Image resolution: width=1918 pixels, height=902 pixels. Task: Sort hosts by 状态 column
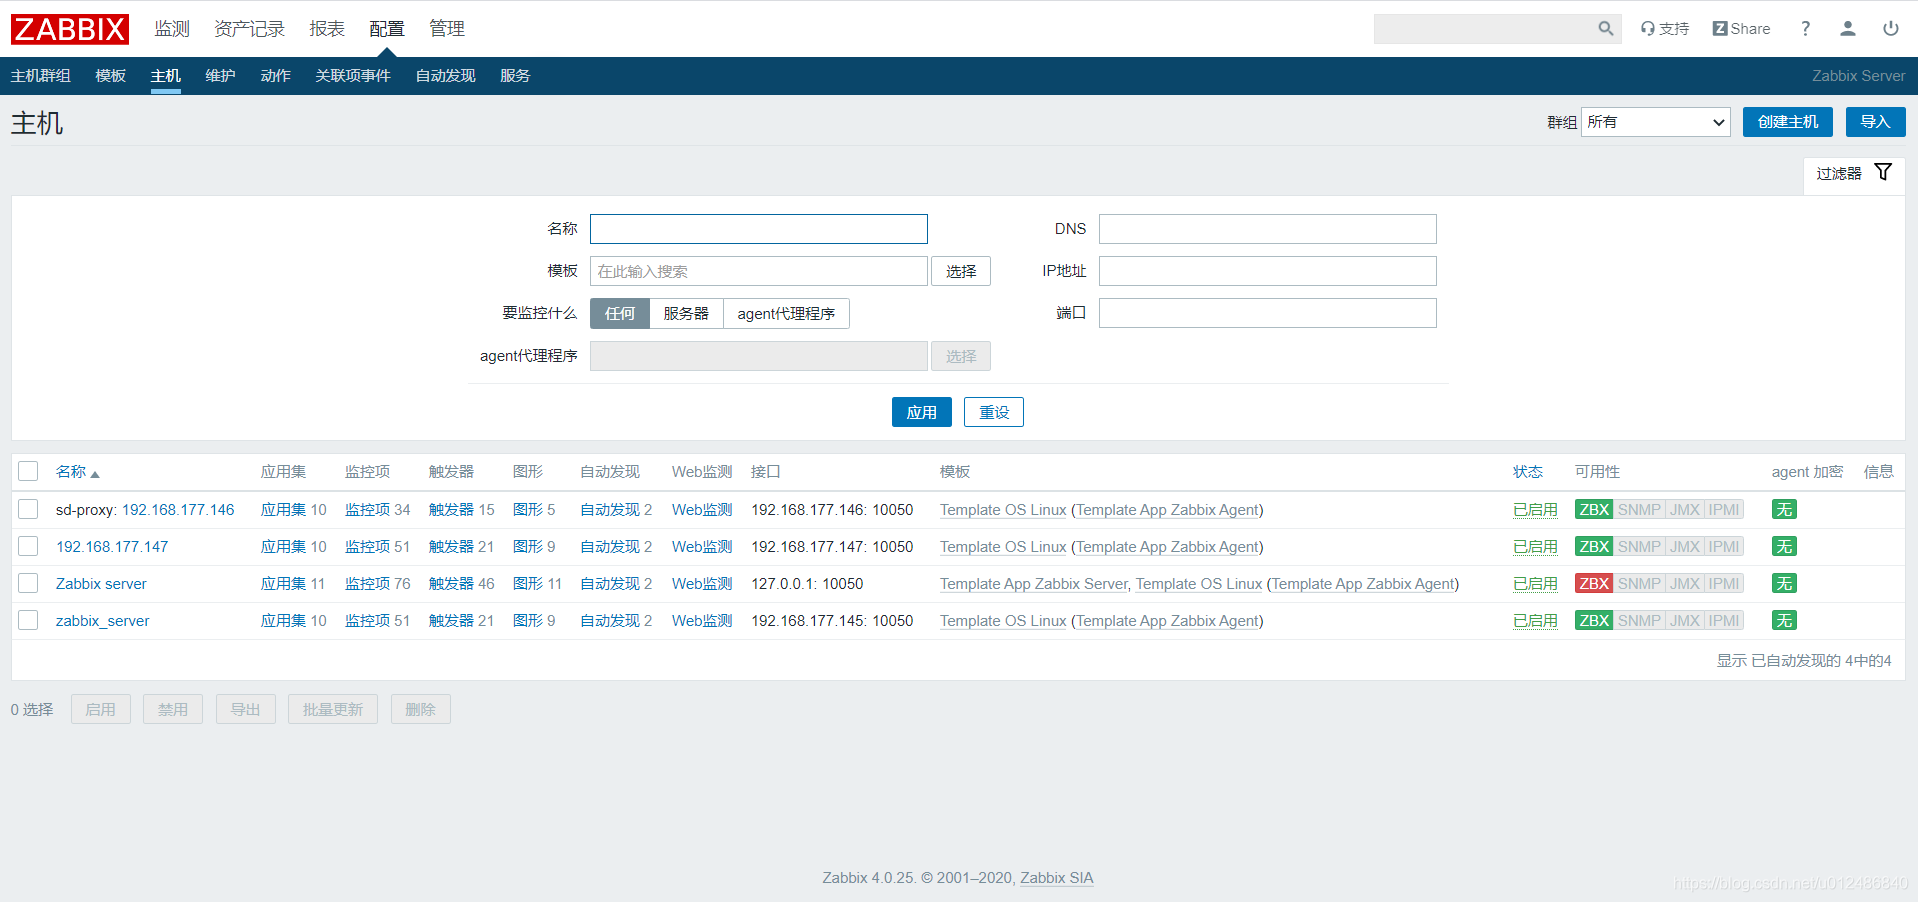click(x=1528, y=472)
